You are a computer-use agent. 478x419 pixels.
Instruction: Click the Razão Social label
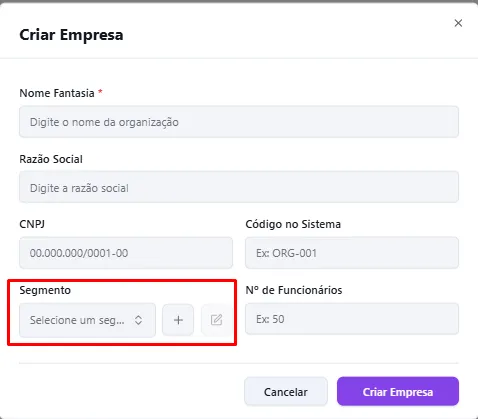pyautogui.click(x=51, y=159)
